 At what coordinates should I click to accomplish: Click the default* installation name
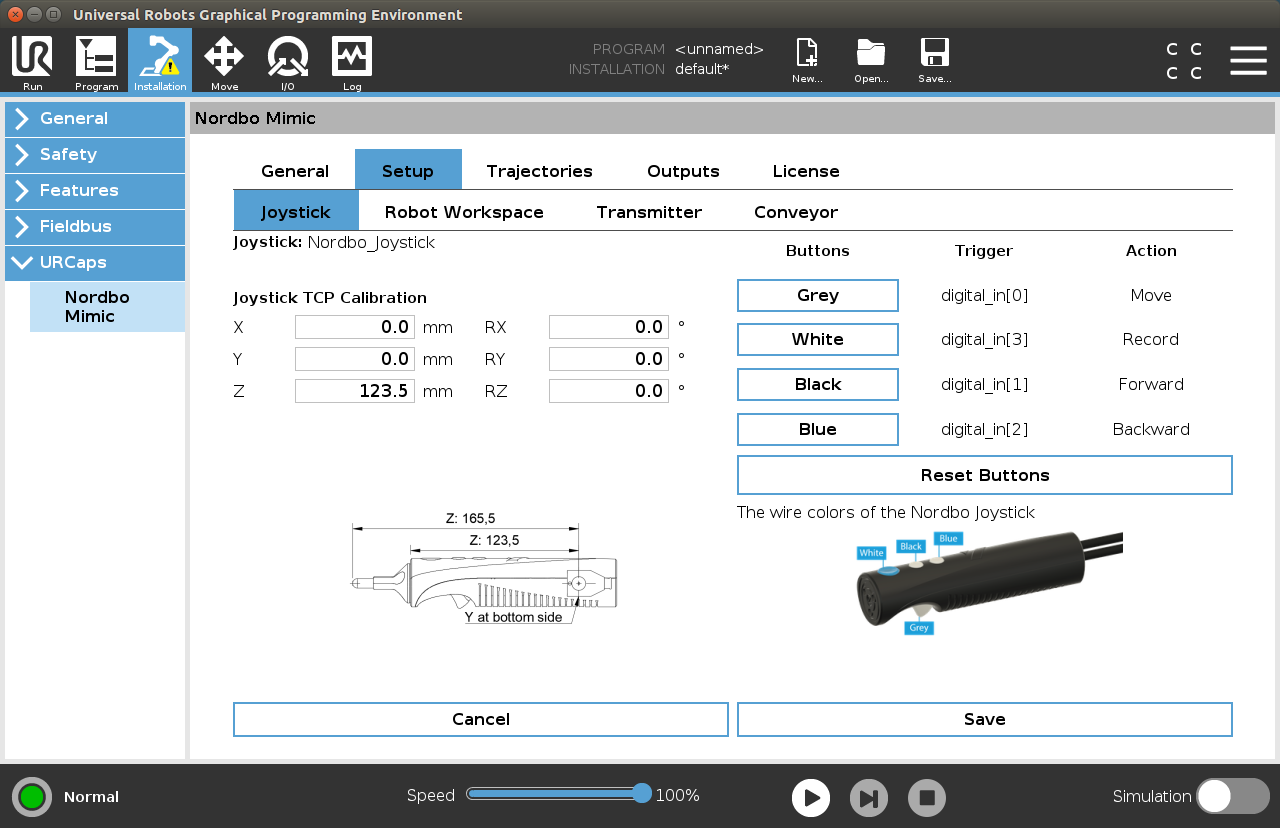[x=702, y=69]
